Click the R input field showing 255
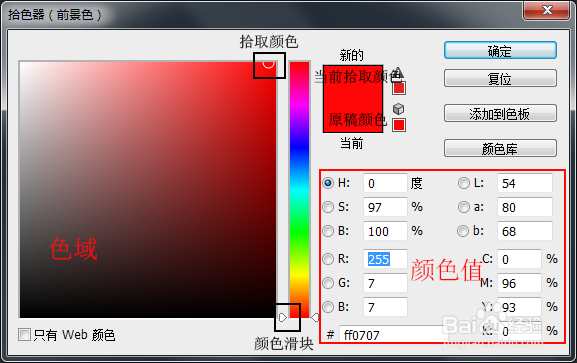Image resolution: width=577 pixels, height=363 pixels. [385, 259]
